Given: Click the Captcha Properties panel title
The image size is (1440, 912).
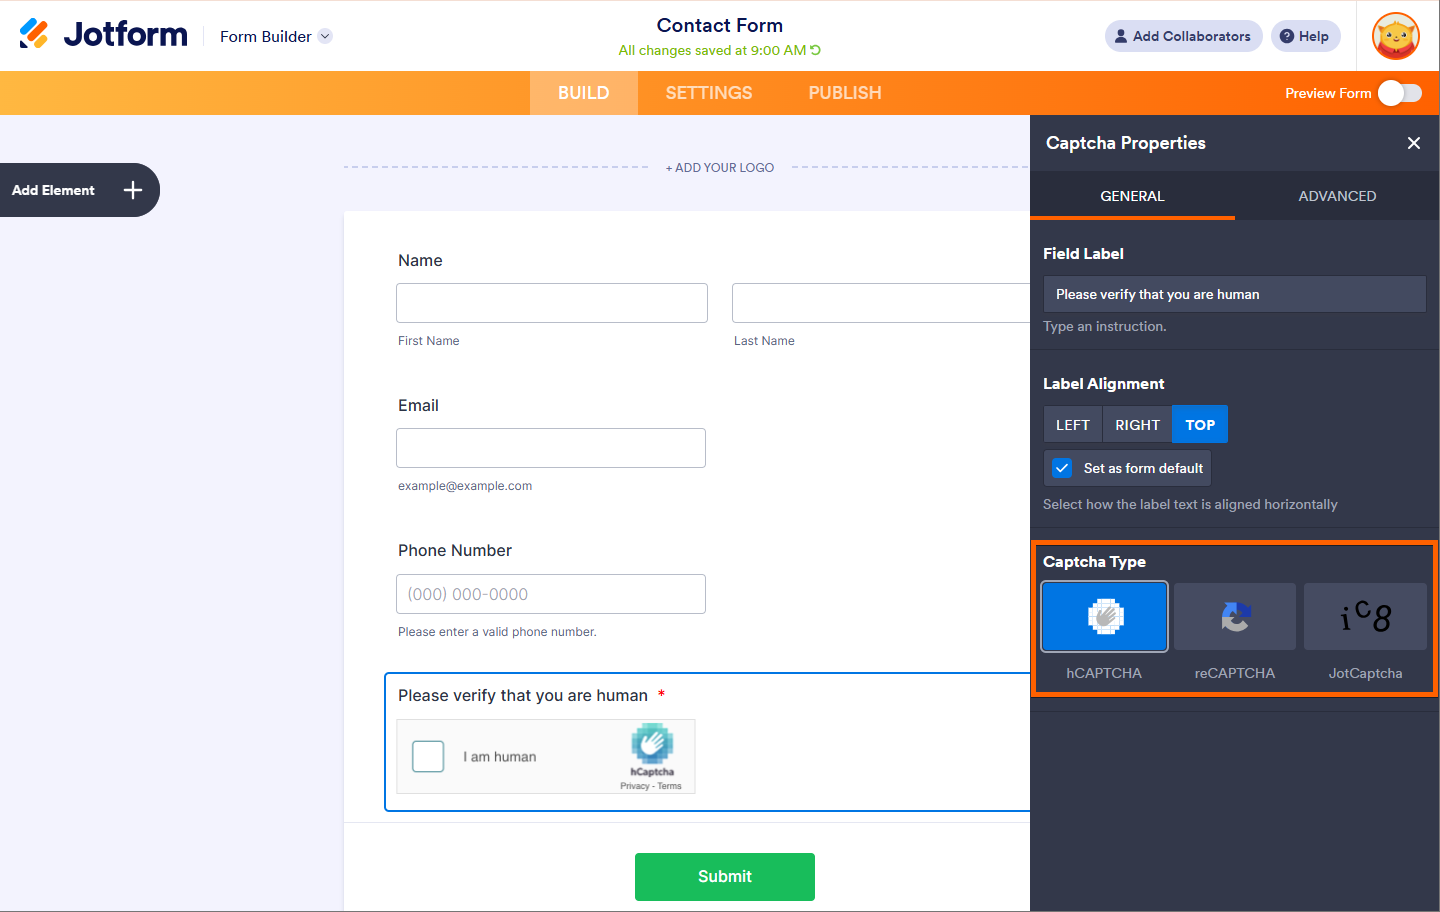Looking at the screenshot, I should coord(1126,143).
